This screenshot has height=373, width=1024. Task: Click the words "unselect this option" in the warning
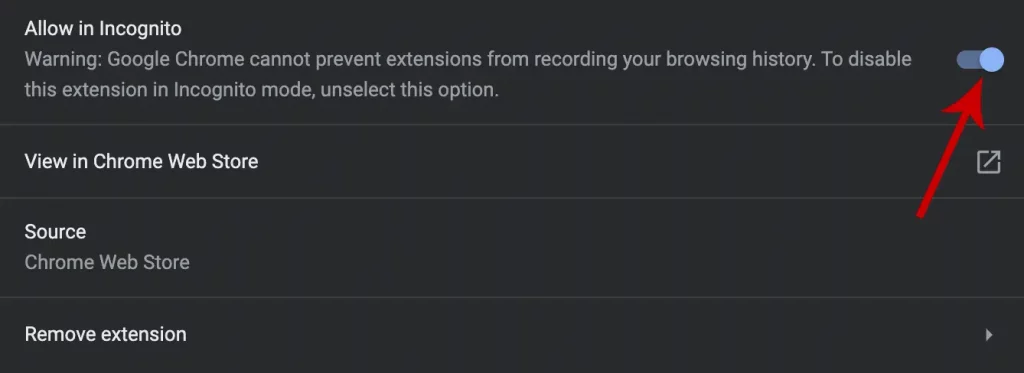pos(409,90)
